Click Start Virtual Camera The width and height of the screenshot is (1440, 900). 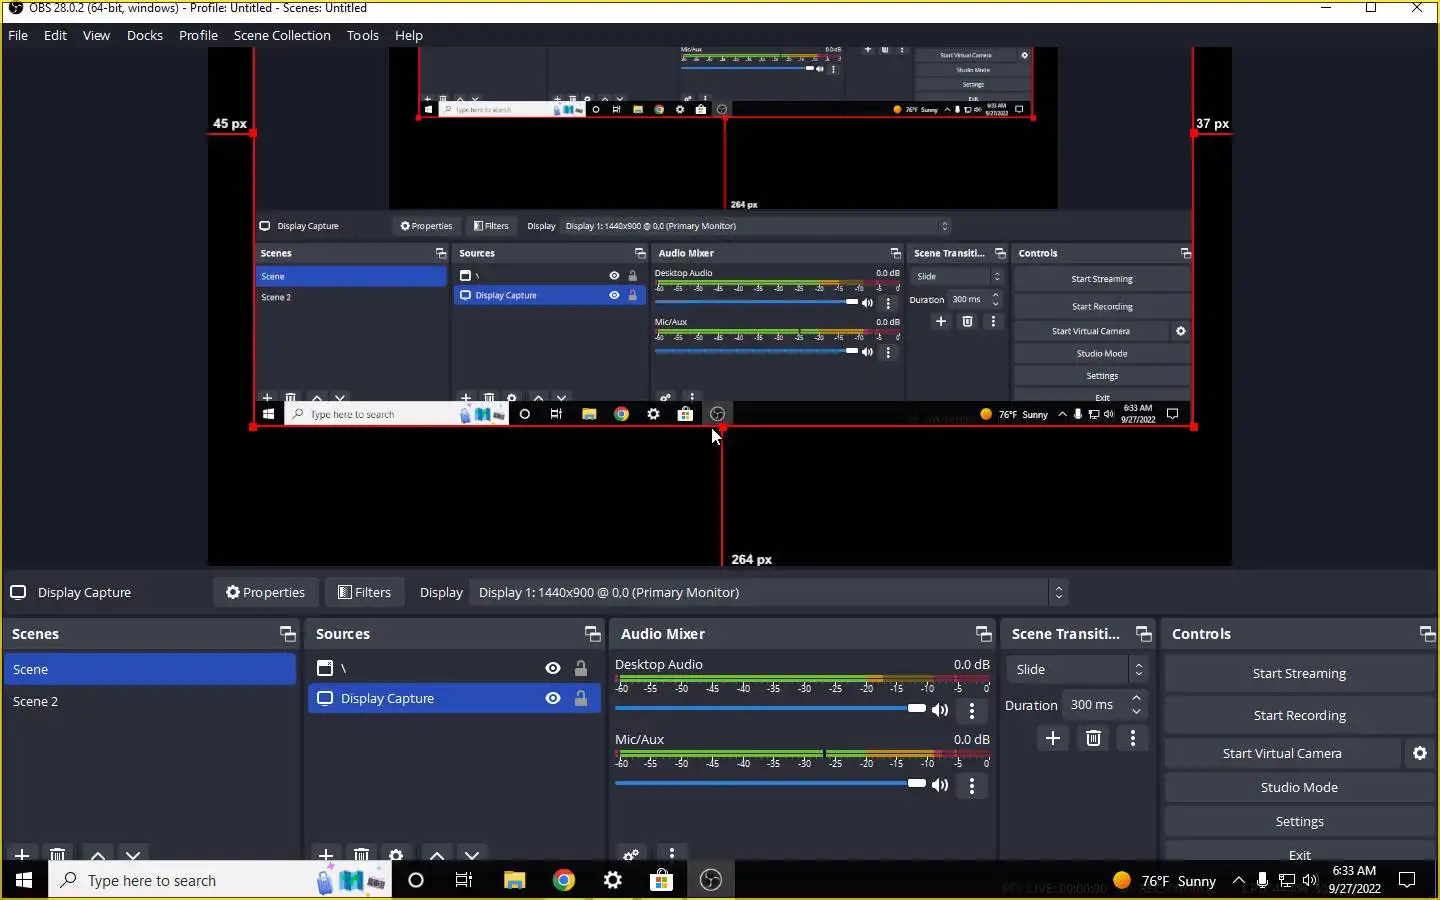[1282, 753]
